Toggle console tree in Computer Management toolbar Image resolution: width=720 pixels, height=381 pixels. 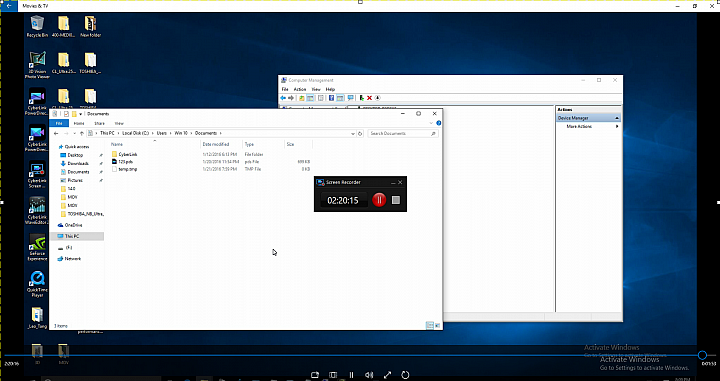(x=310, y=98)
